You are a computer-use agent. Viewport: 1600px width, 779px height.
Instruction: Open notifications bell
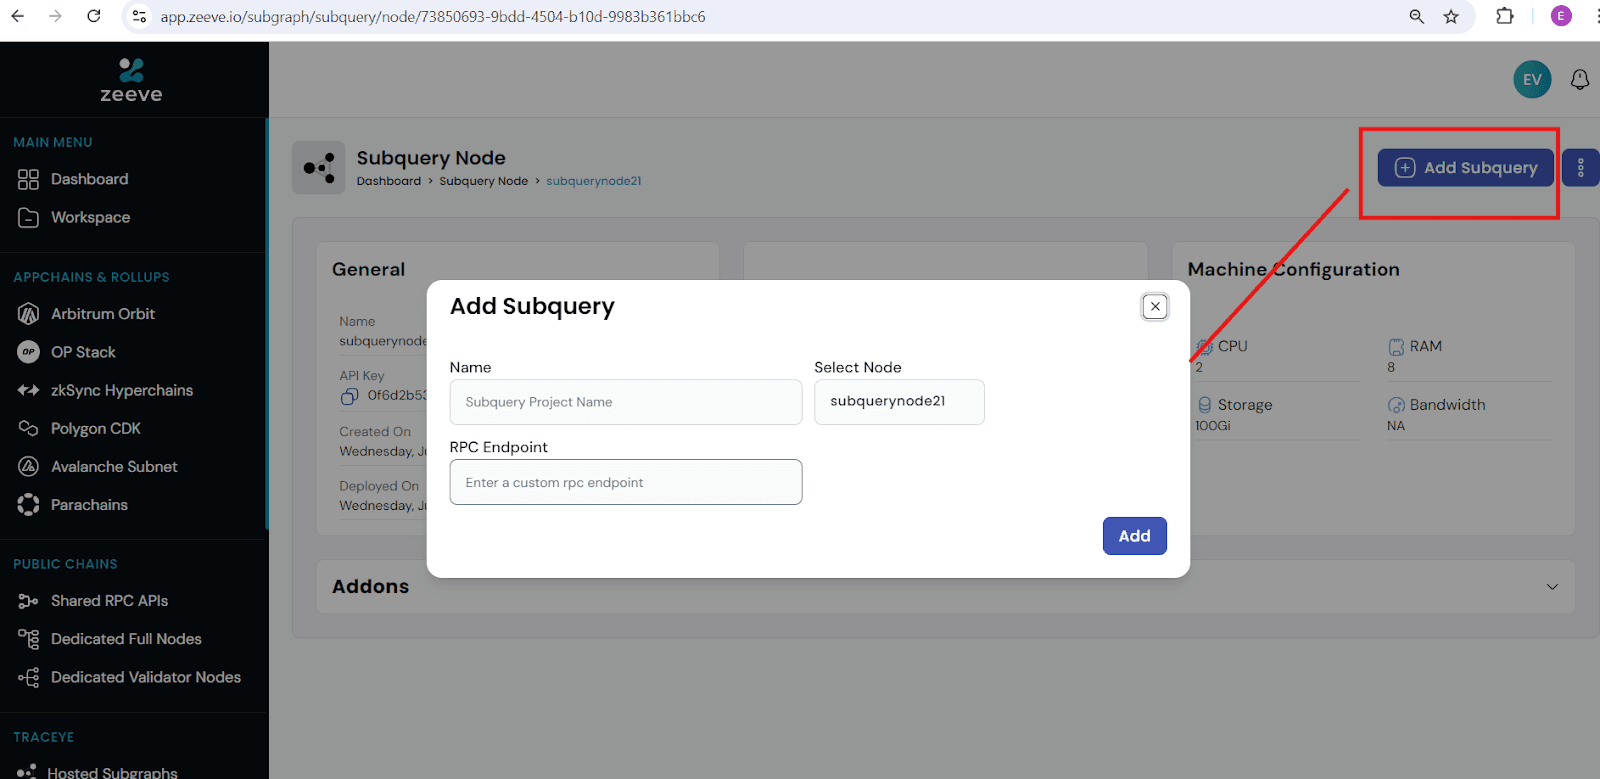click(1580, 80)
